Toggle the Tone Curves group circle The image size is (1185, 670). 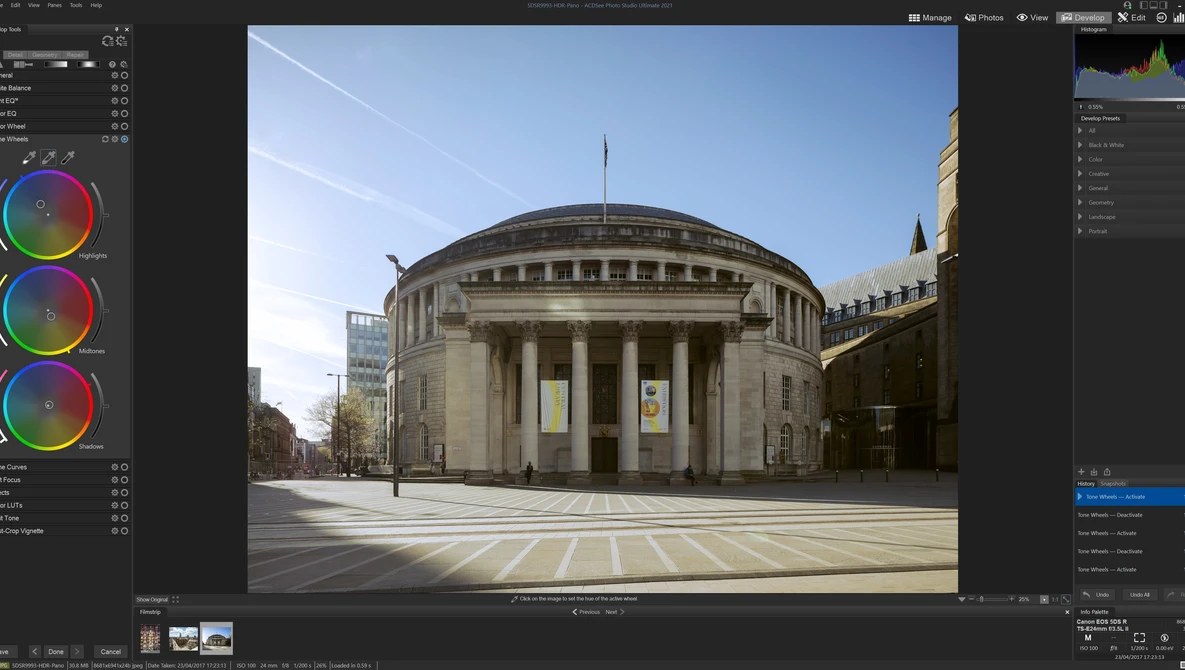[x=125, y=467]
